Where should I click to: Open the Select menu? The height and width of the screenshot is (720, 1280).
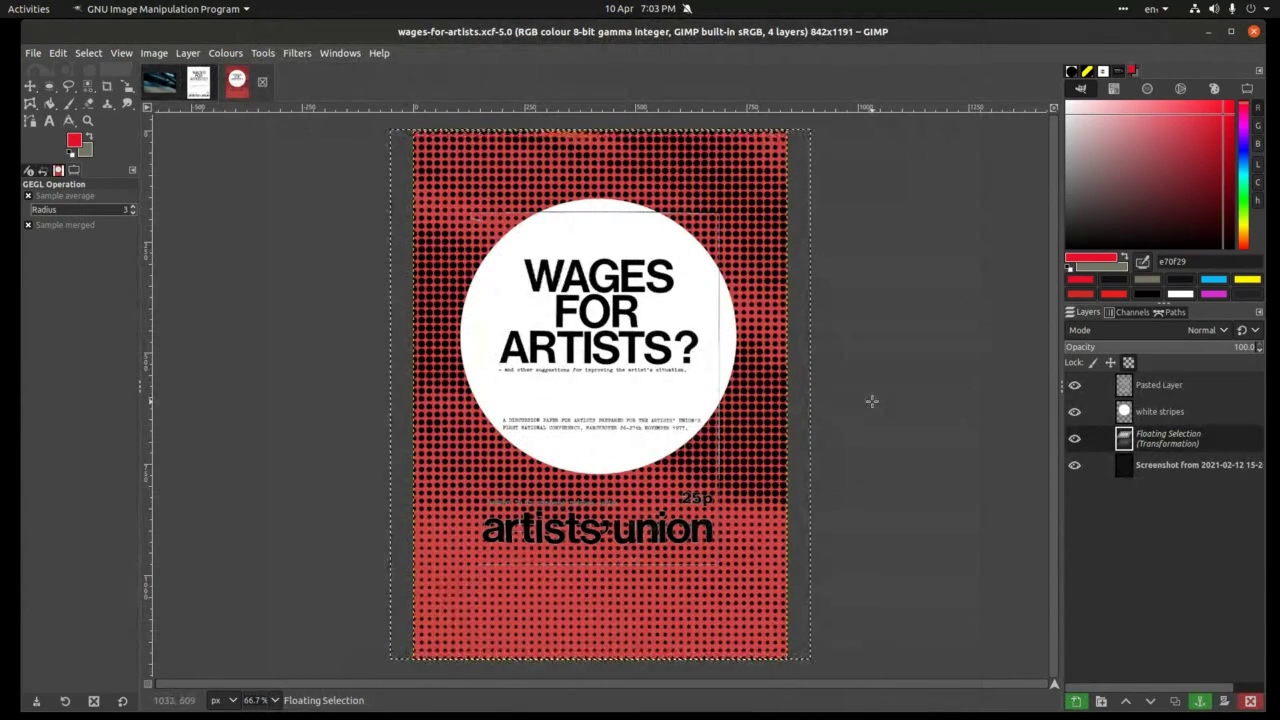(x=88, y=53)
